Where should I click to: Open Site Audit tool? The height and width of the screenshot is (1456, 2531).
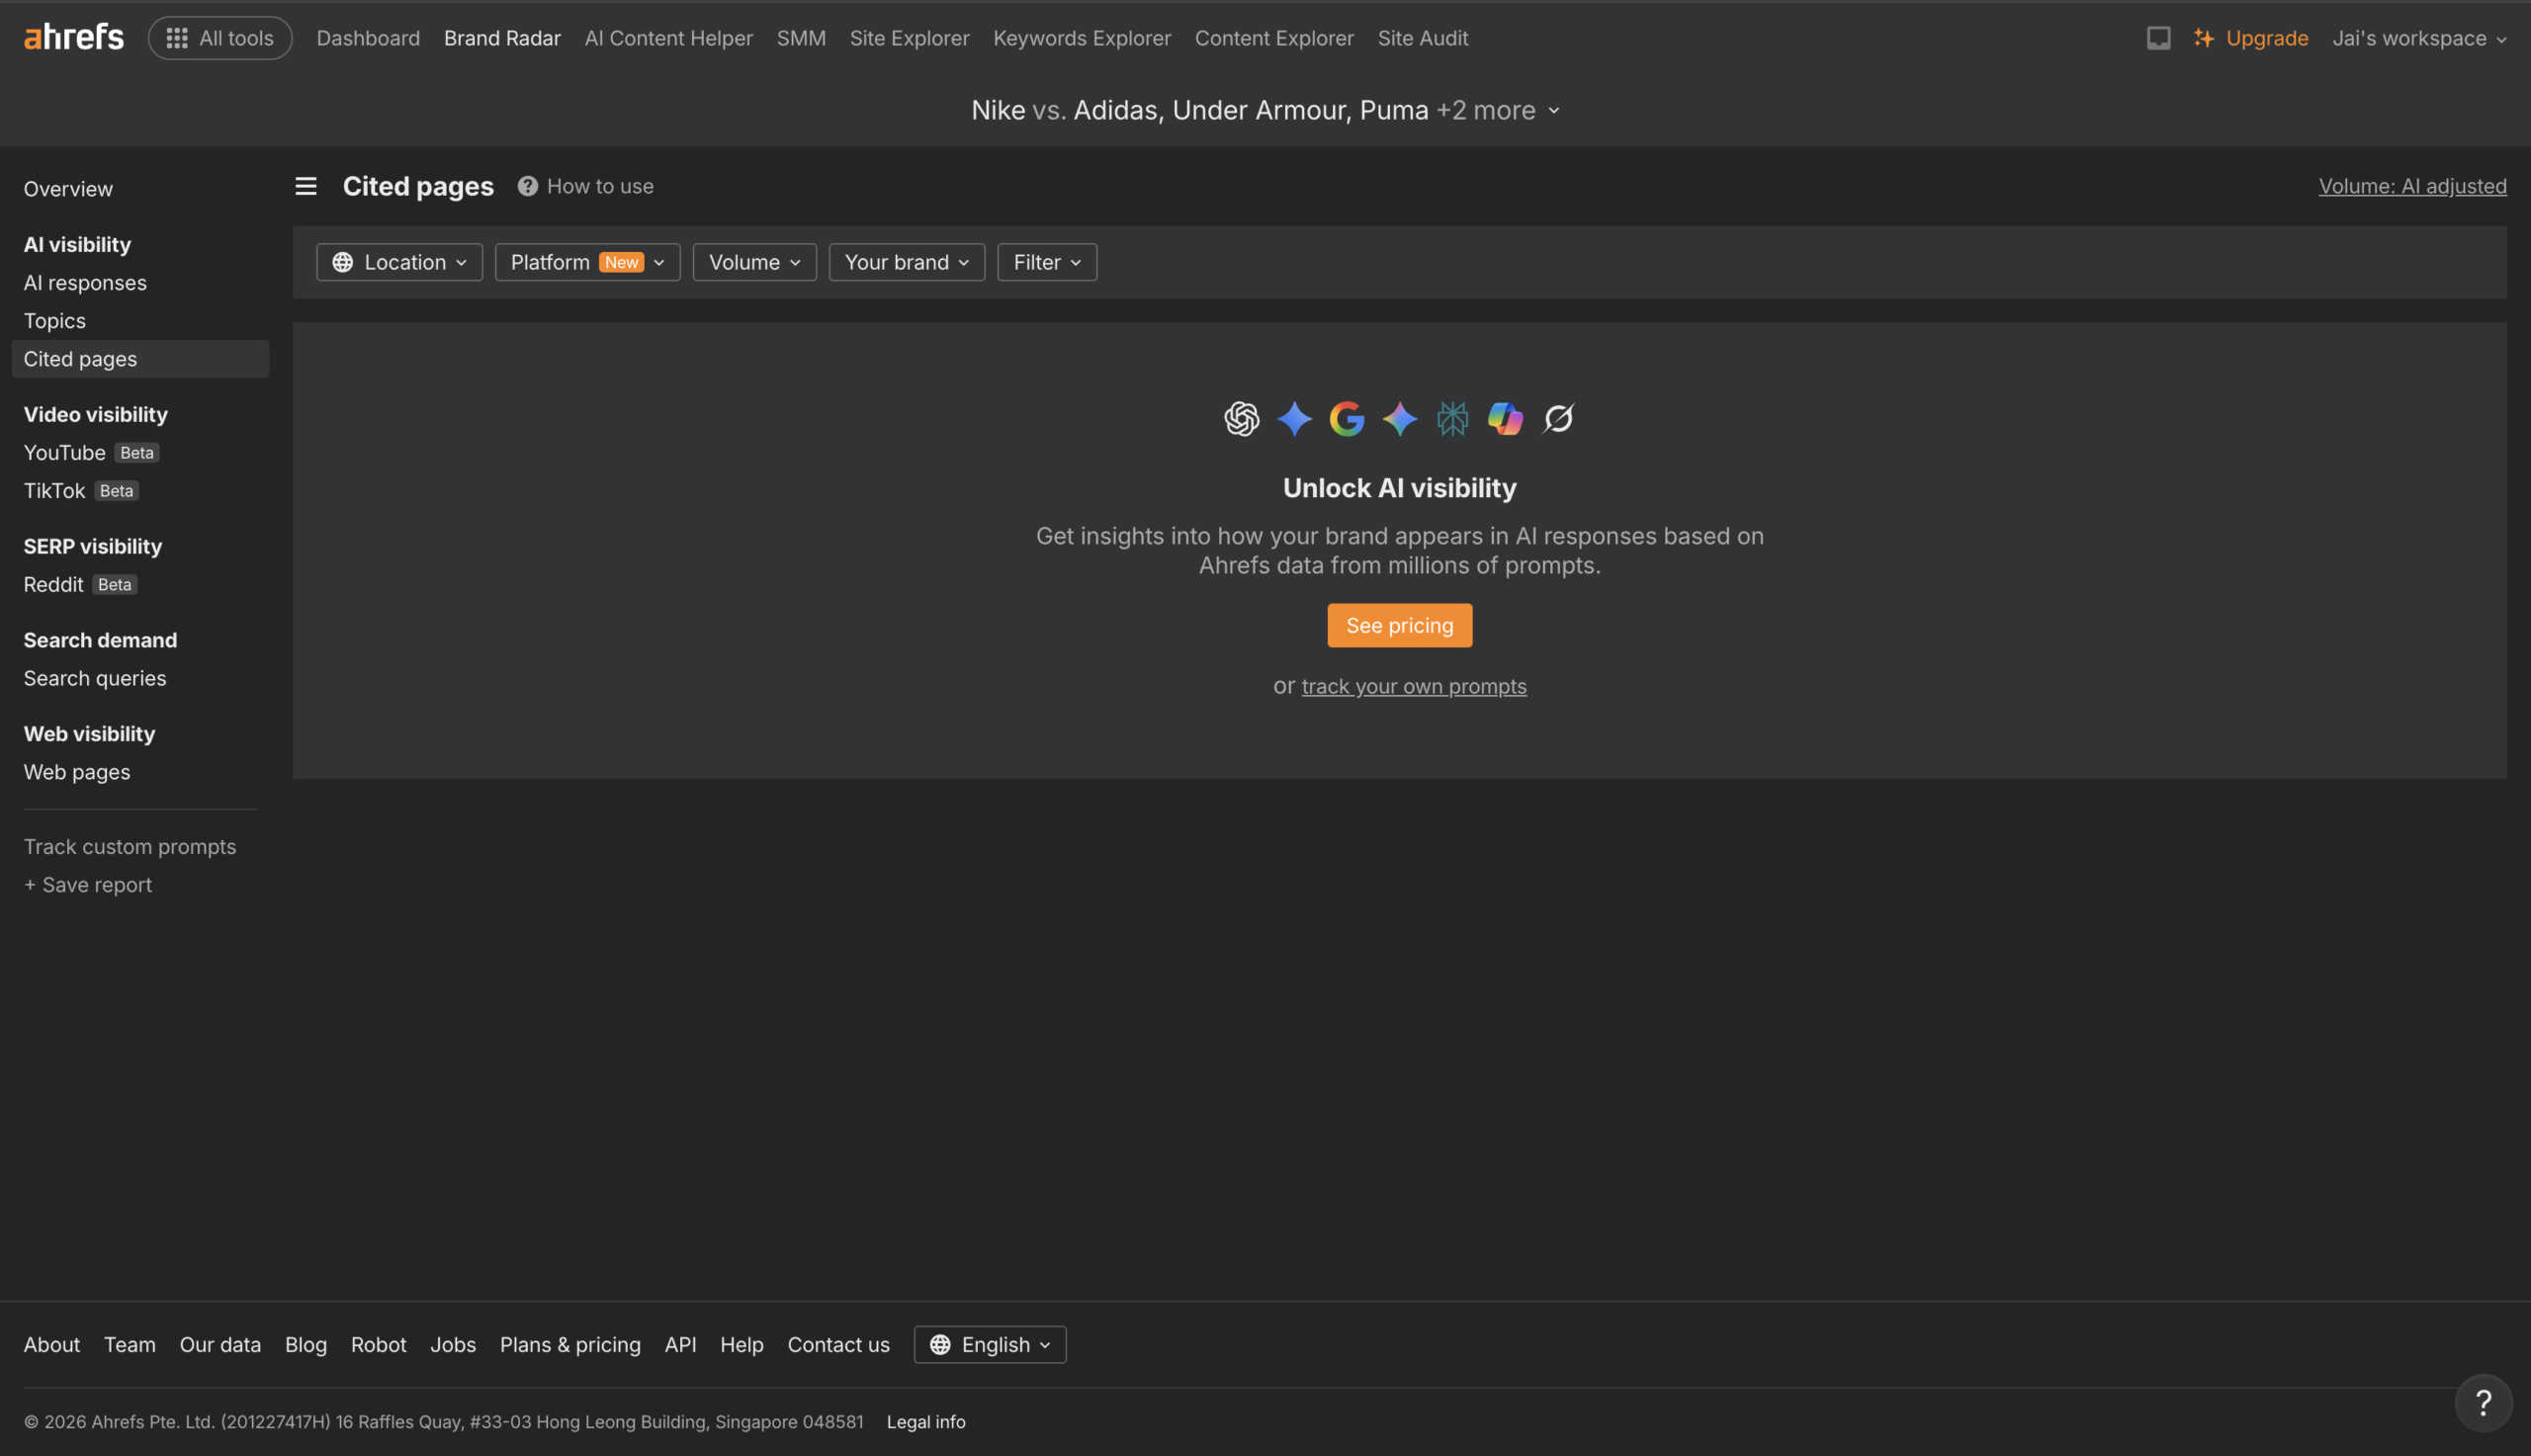(1423, 38)
